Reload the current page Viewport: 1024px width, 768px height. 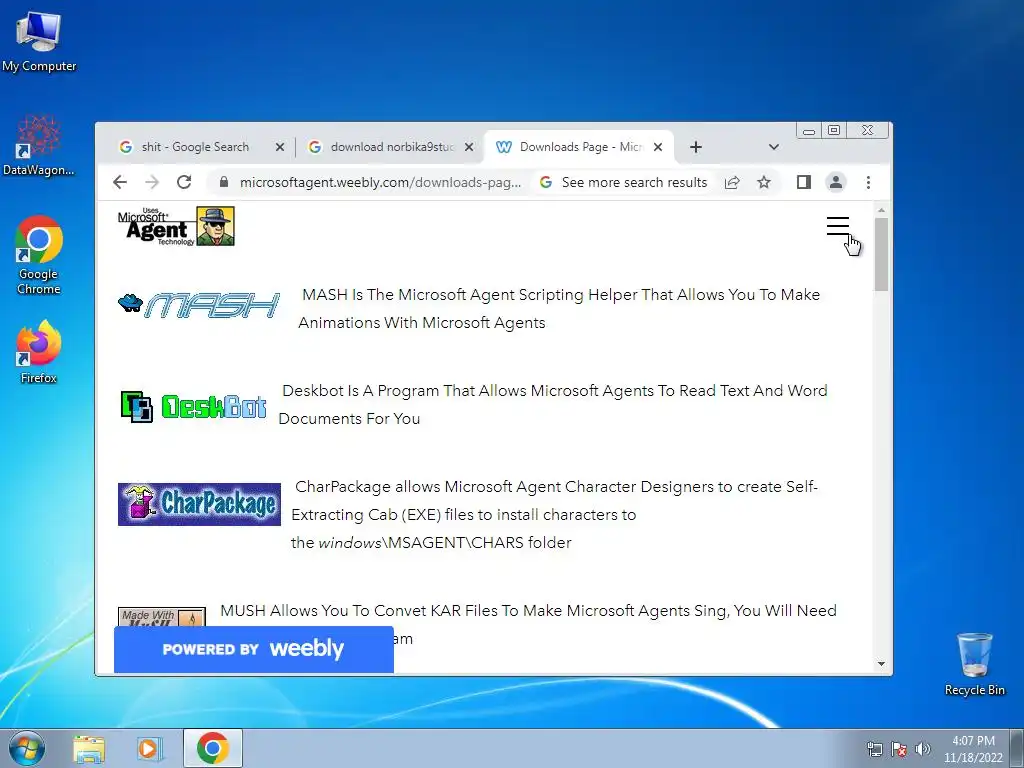(x=184, y=182)
